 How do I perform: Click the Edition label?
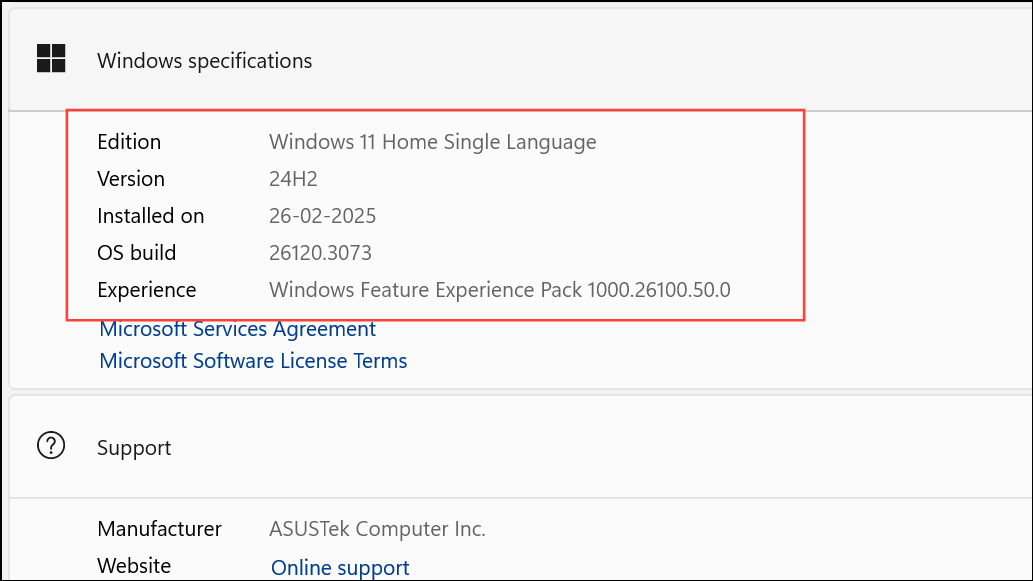coord(129,142)
